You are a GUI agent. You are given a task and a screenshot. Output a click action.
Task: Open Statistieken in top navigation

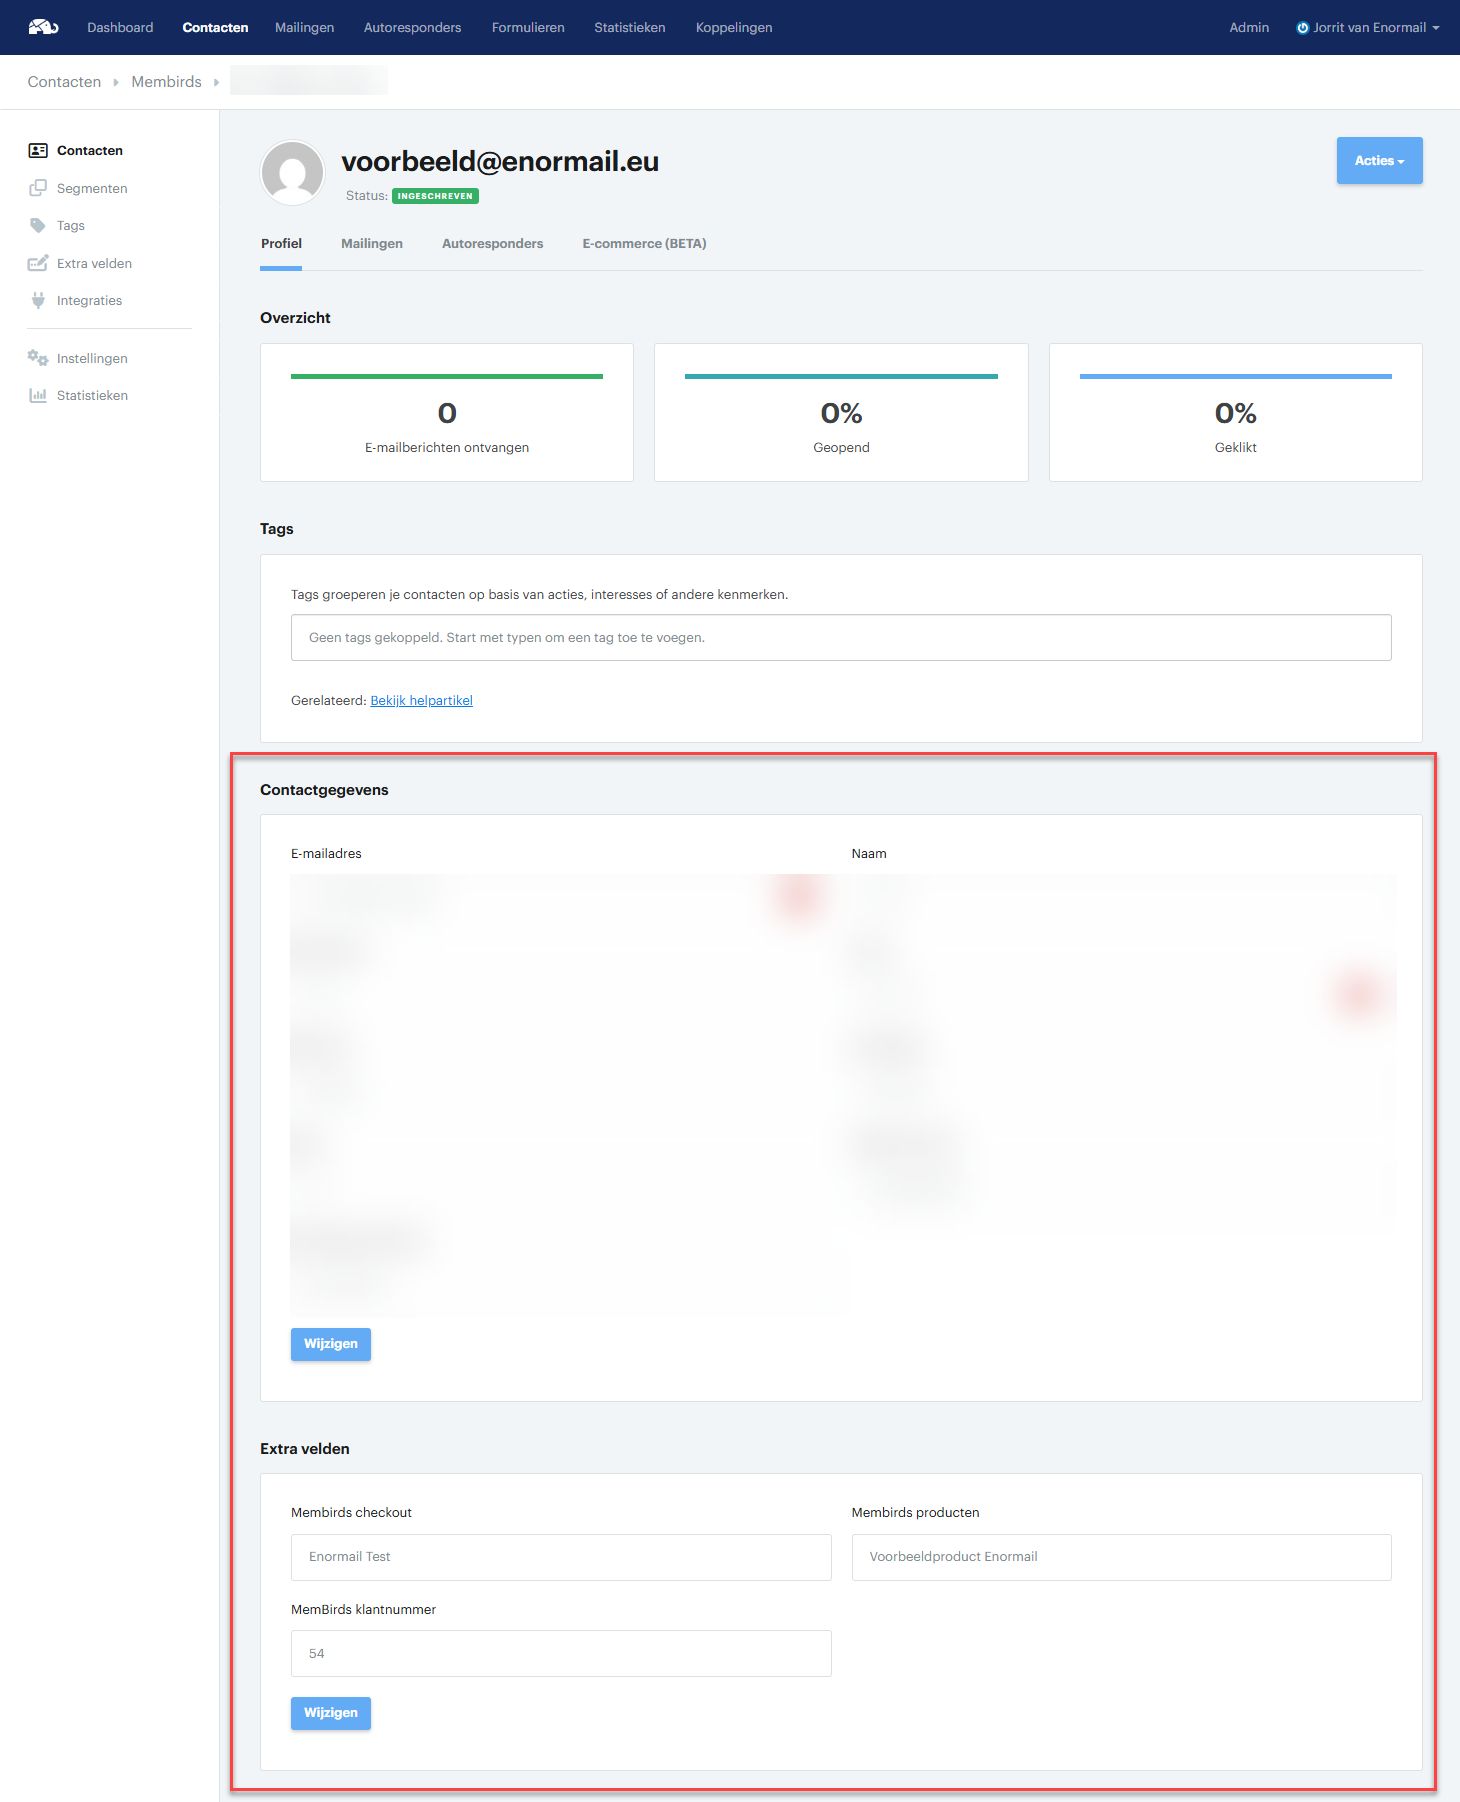coord(630,28)
